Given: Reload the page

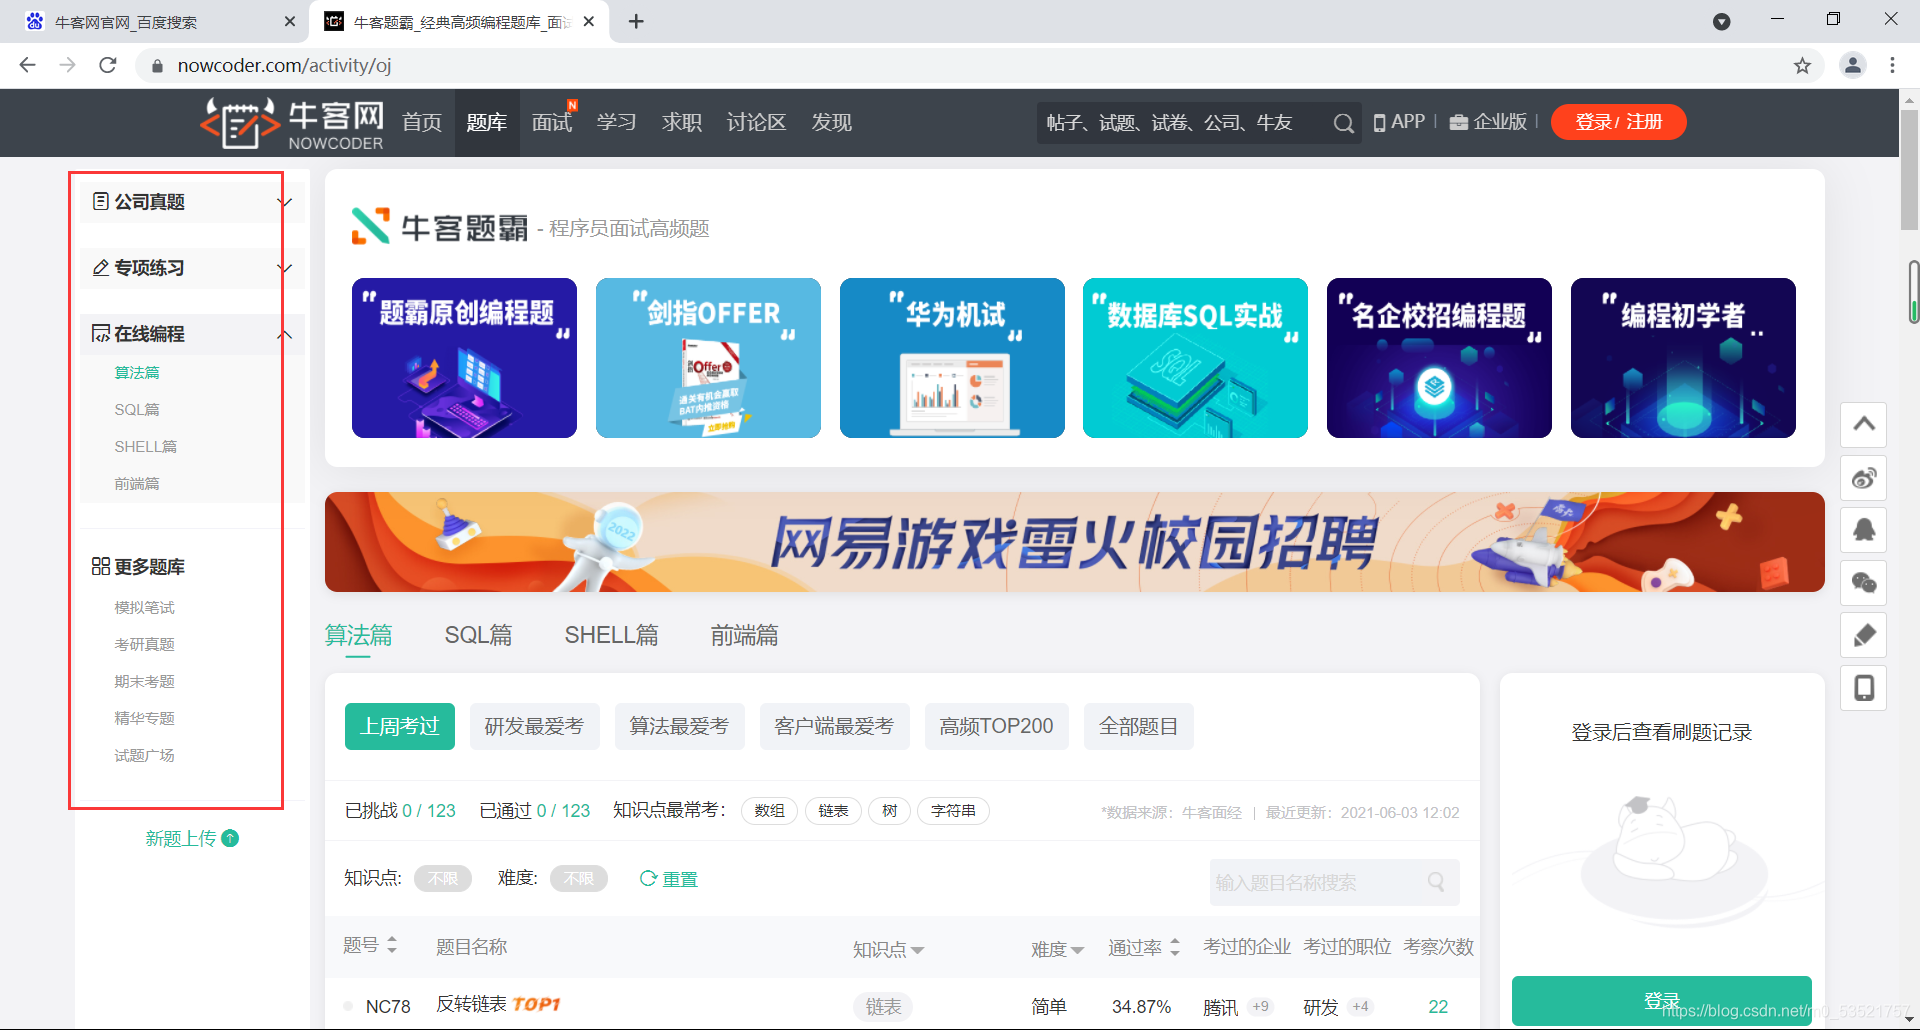Looking at the screenshot, I should click(x=108, y=66).
